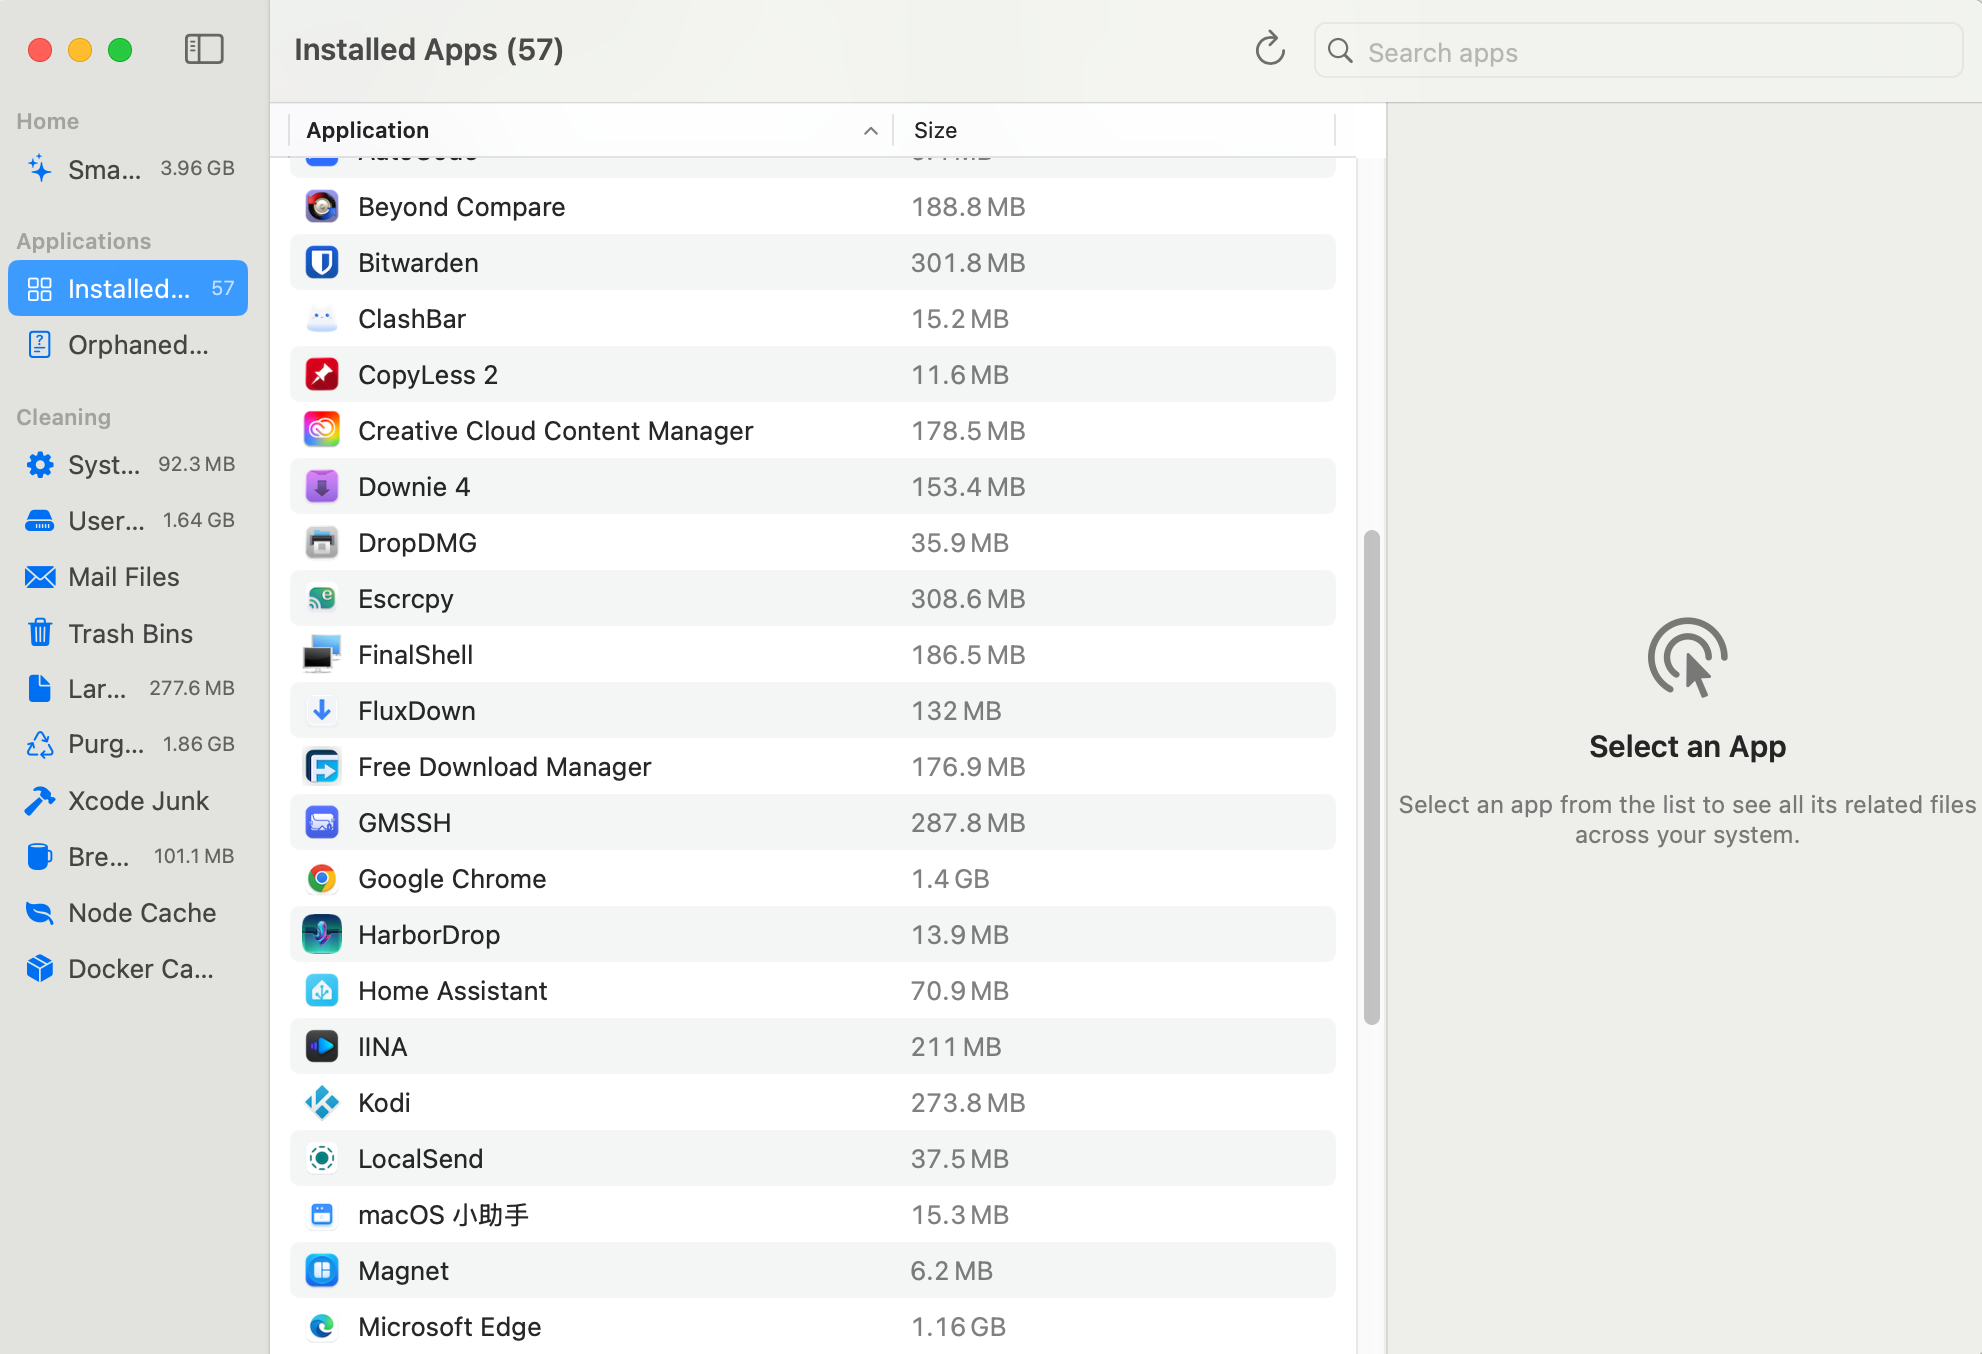This screenshot has width=1982, height=1354.
Task: Open the Installed Apps section
Action: pyautogui.click(x=127, y=288)
